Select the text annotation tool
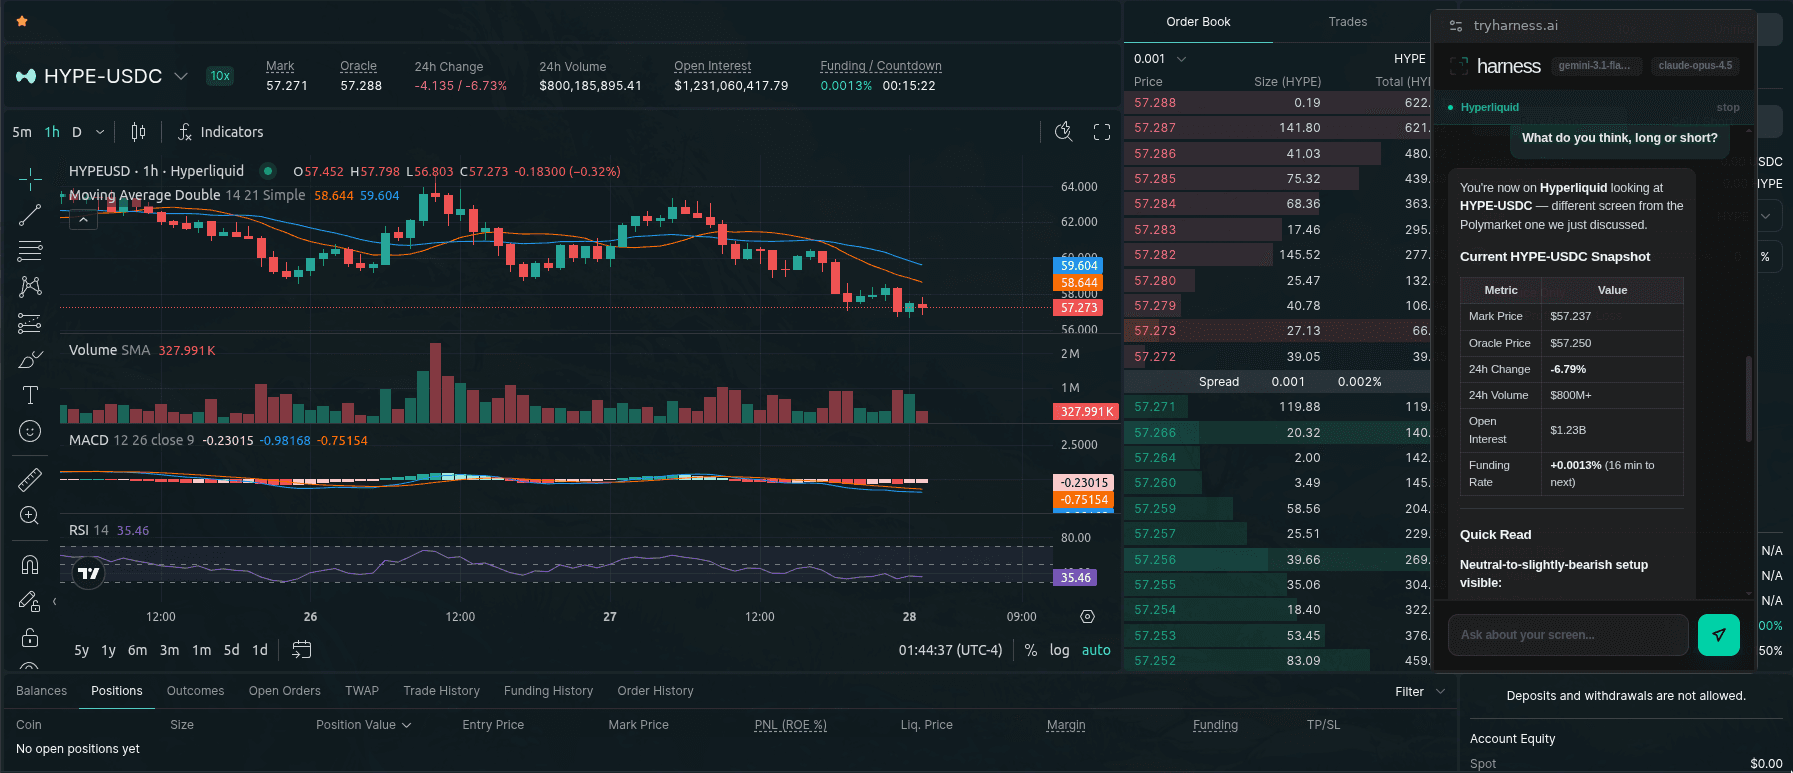1793x773 pixels. (x=30, y=395)
